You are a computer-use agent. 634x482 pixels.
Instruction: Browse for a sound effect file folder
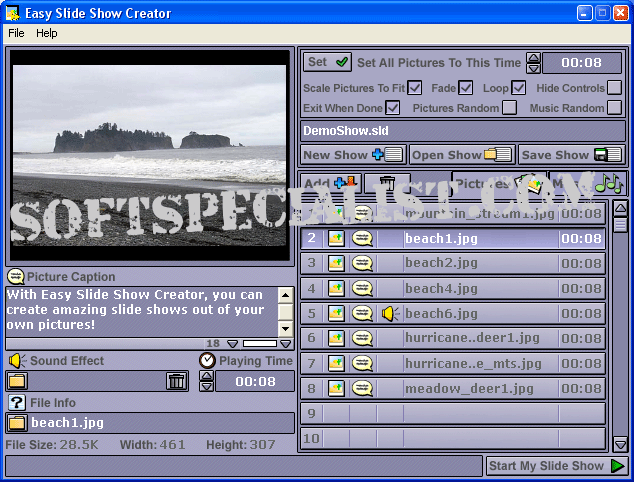17,381
